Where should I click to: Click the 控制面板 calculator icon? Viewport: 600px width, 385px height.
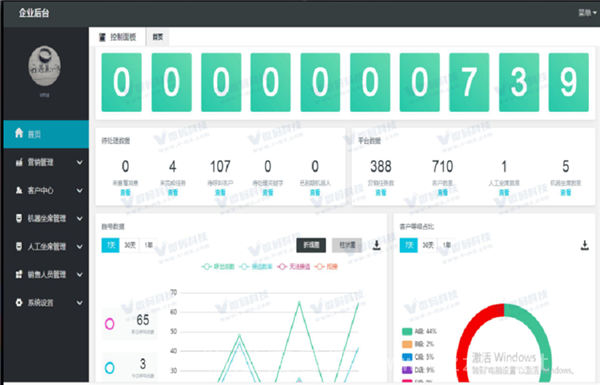coord(102,37)
